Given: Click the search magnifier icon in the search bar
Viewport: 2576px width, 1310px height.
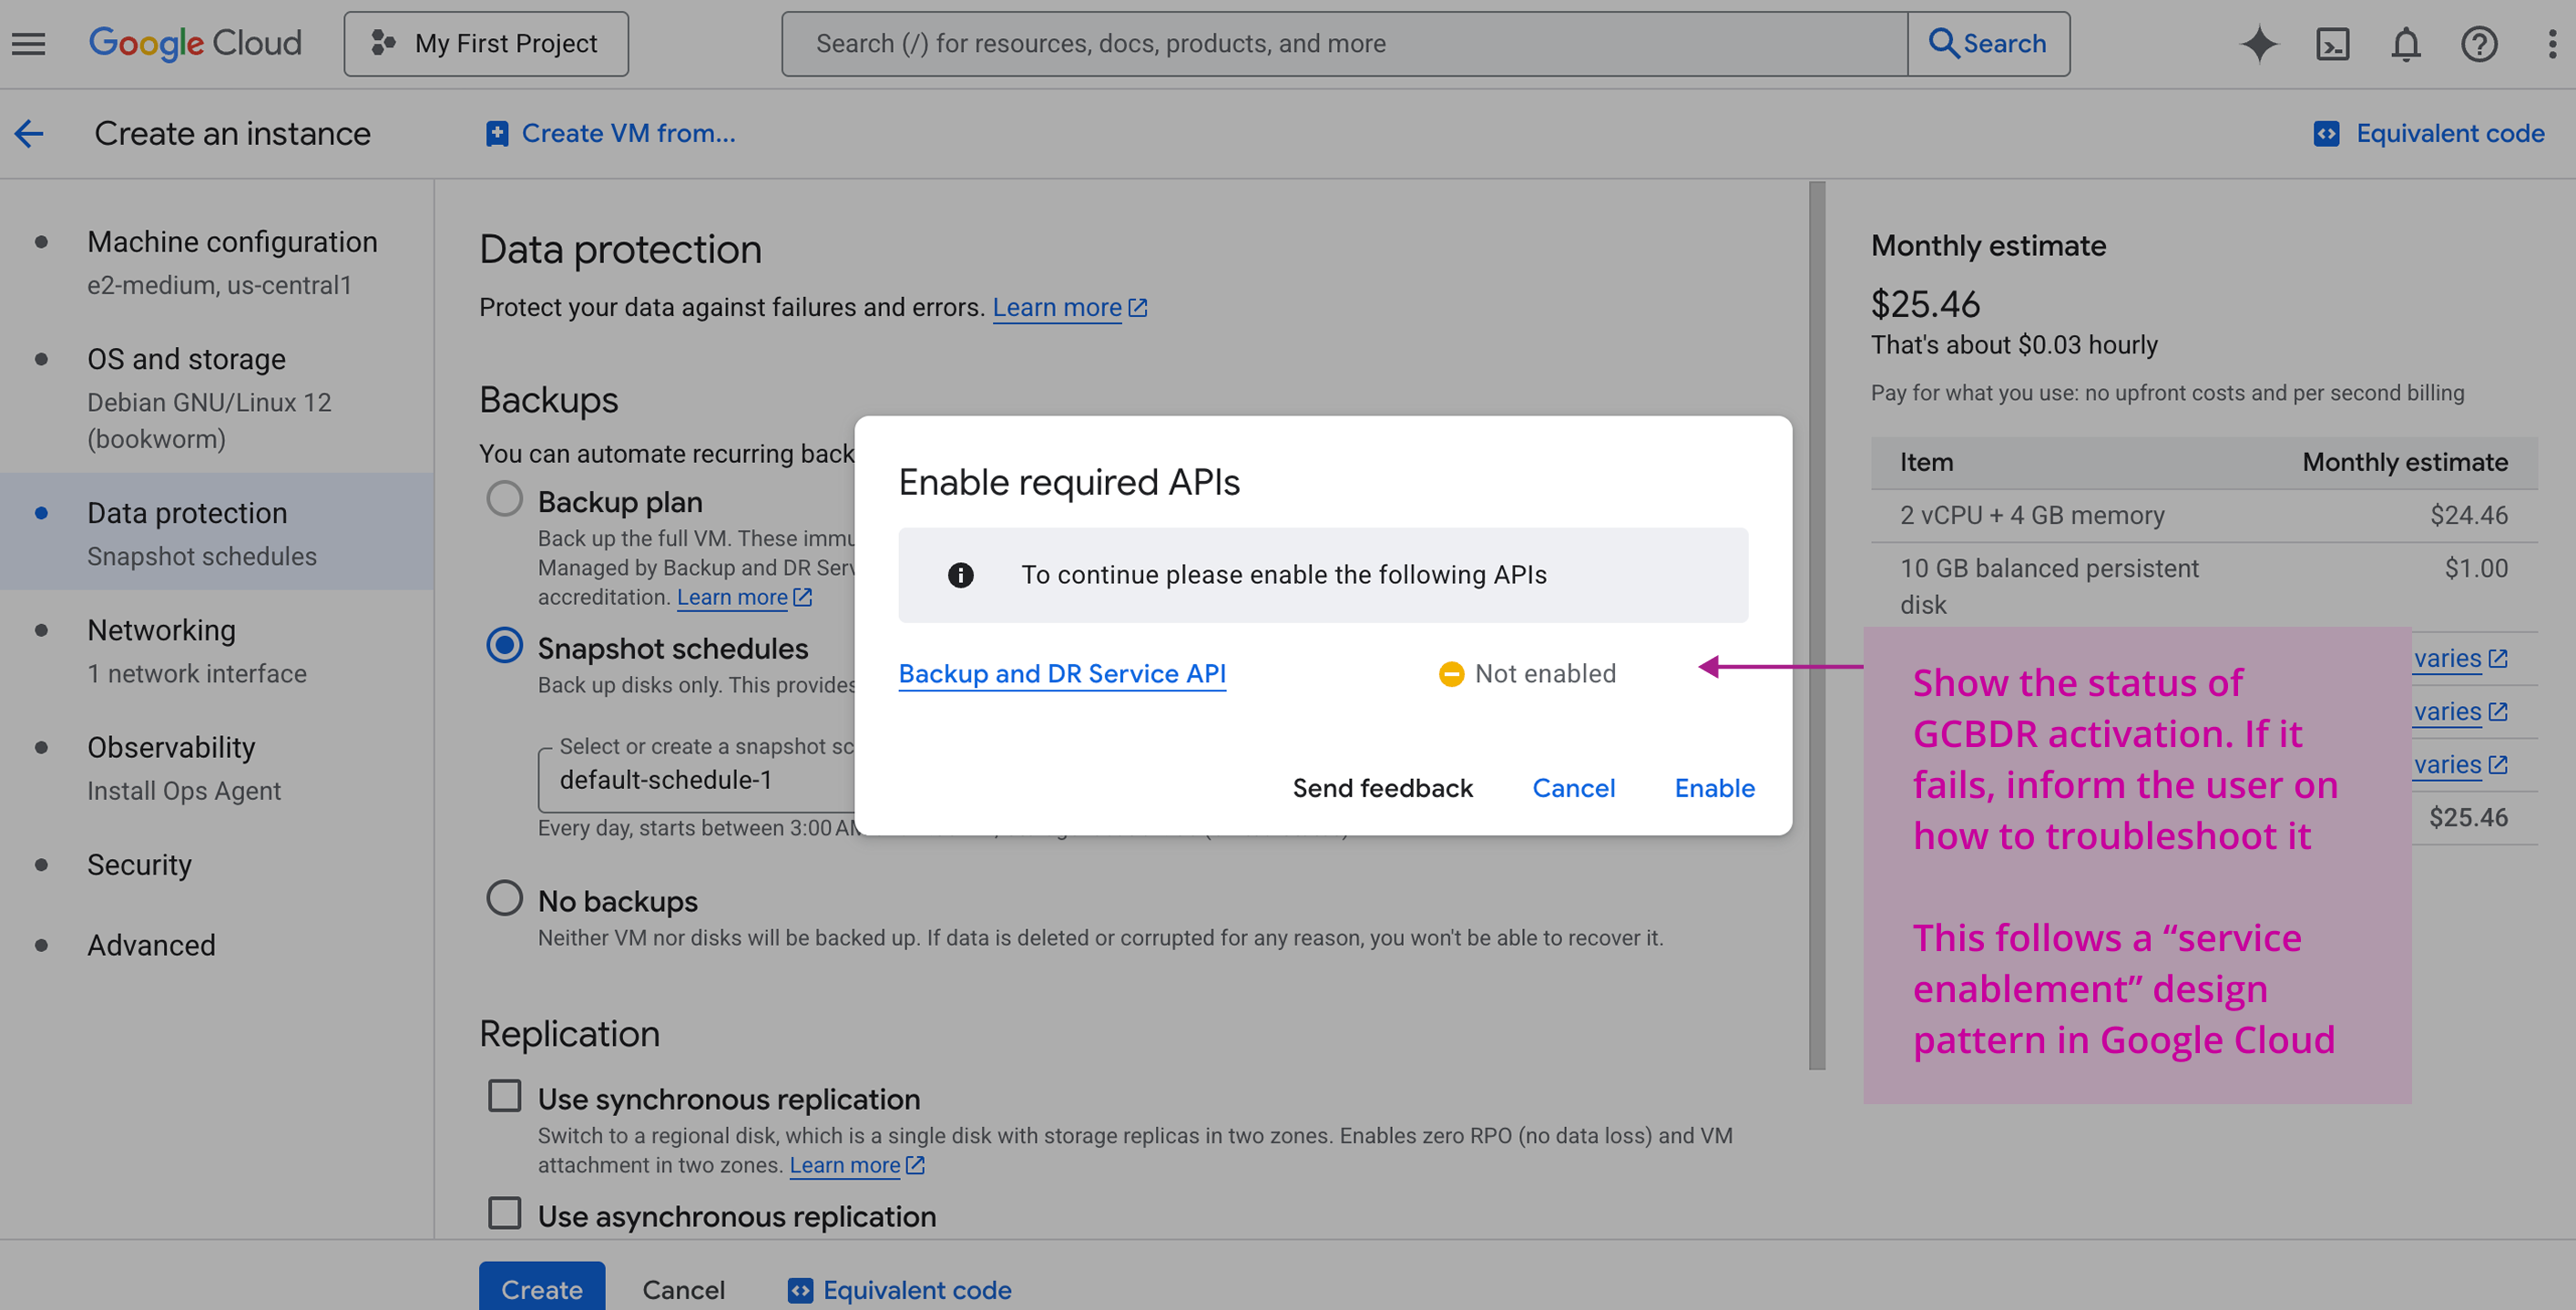Looking at the screenshot, I should 1944,43.
